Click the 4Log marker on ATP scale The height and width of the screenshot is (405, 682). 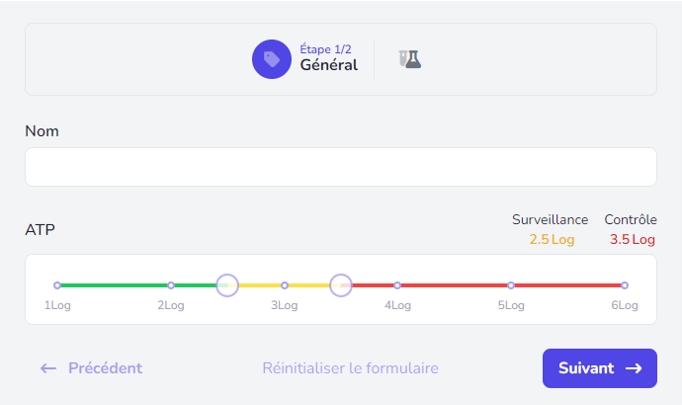pos(397,285)
